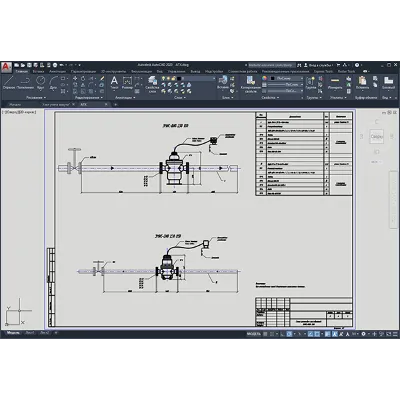
Task: Switch to the Лист1 layout tab
Action: [x=30, y=333]
